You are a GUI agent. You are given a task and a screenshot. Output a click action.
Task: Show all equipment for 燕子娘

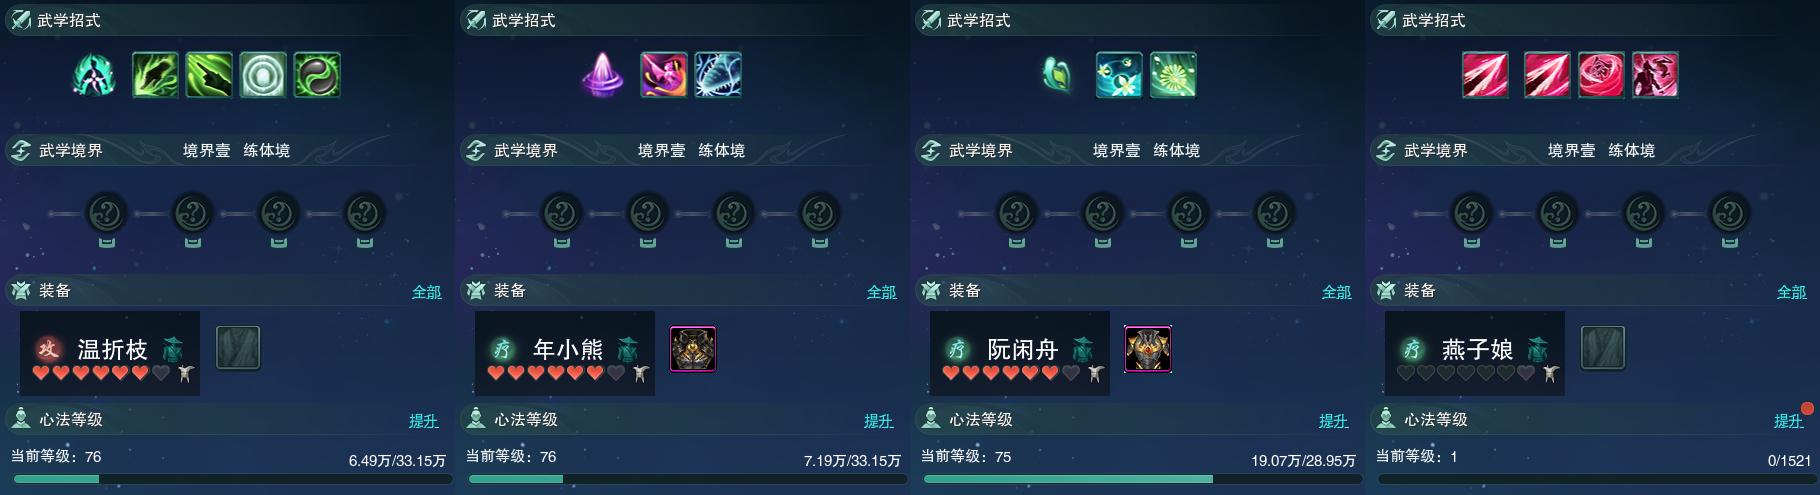[1792, 292]
